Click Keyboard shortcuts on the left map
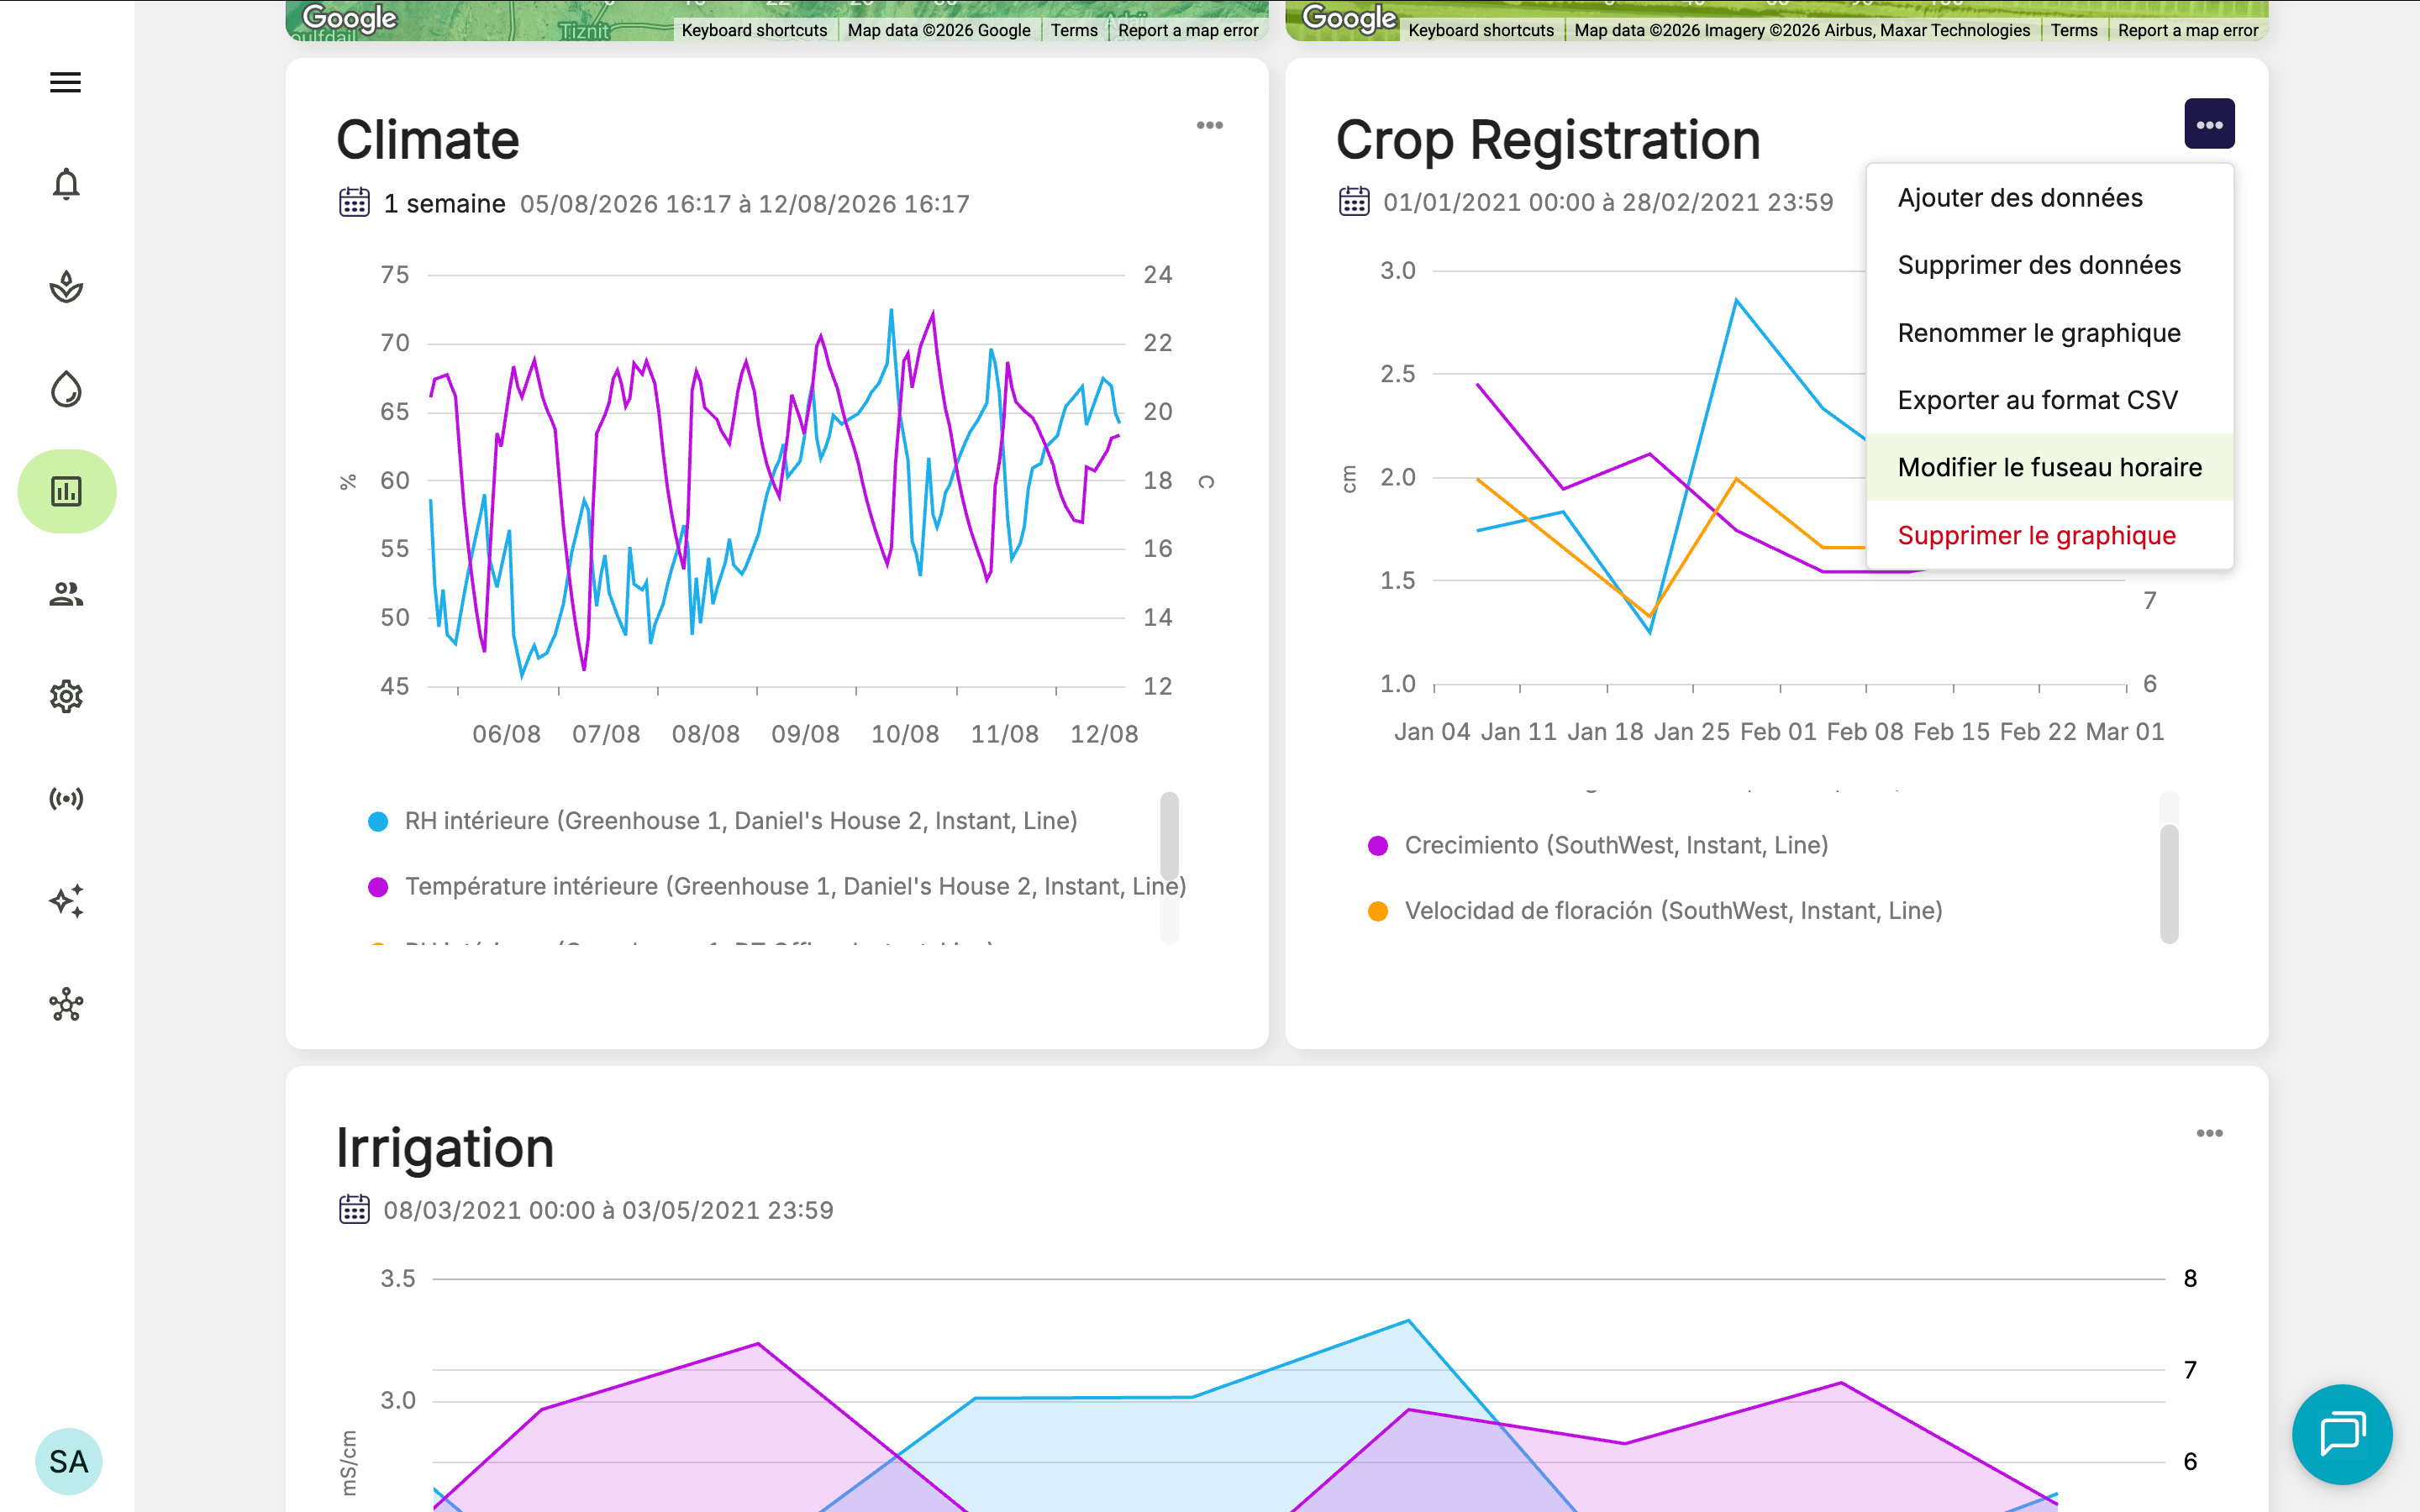 coord(754,30)
